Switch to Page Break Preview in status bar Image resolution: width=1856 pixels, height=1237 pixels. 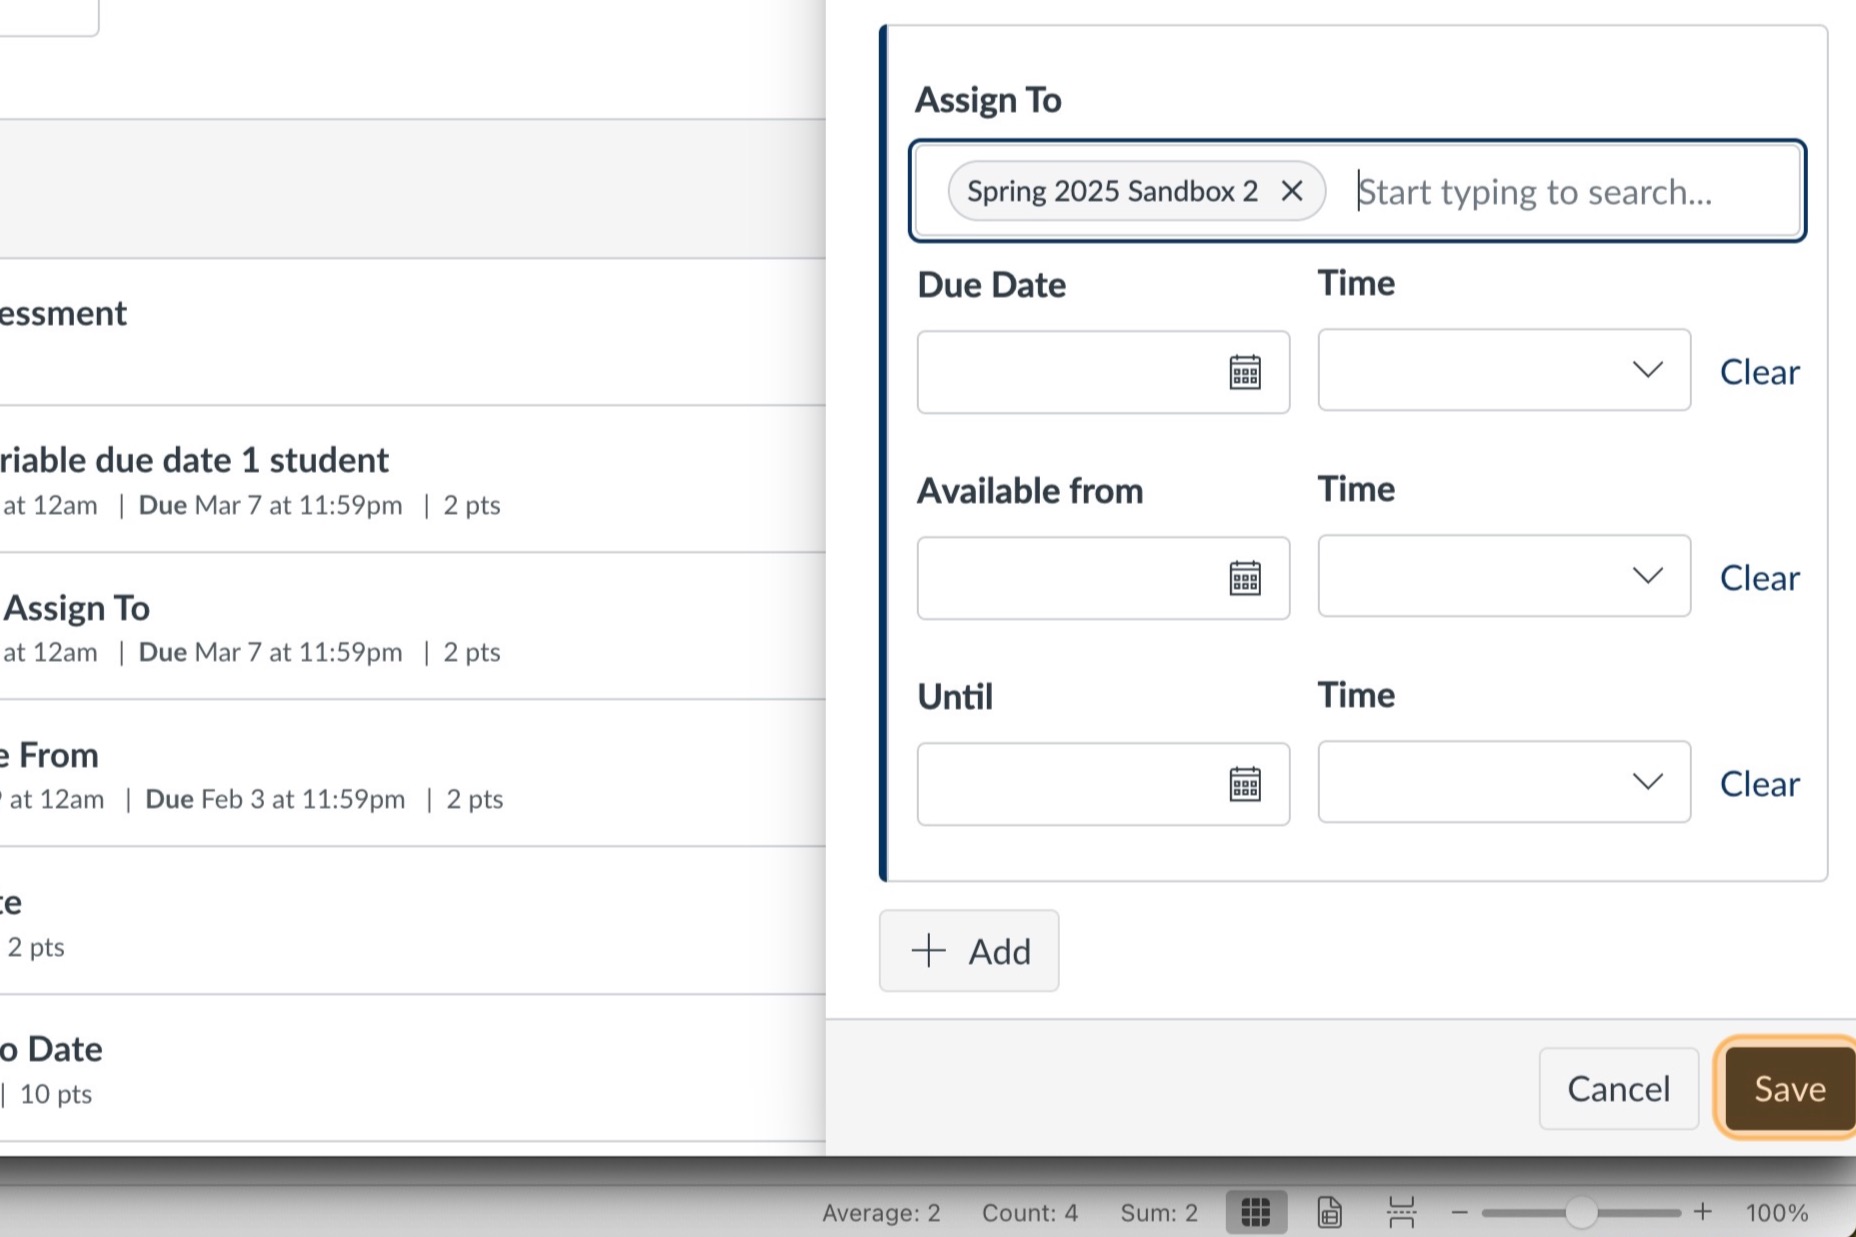(x=1401, y=1213)
